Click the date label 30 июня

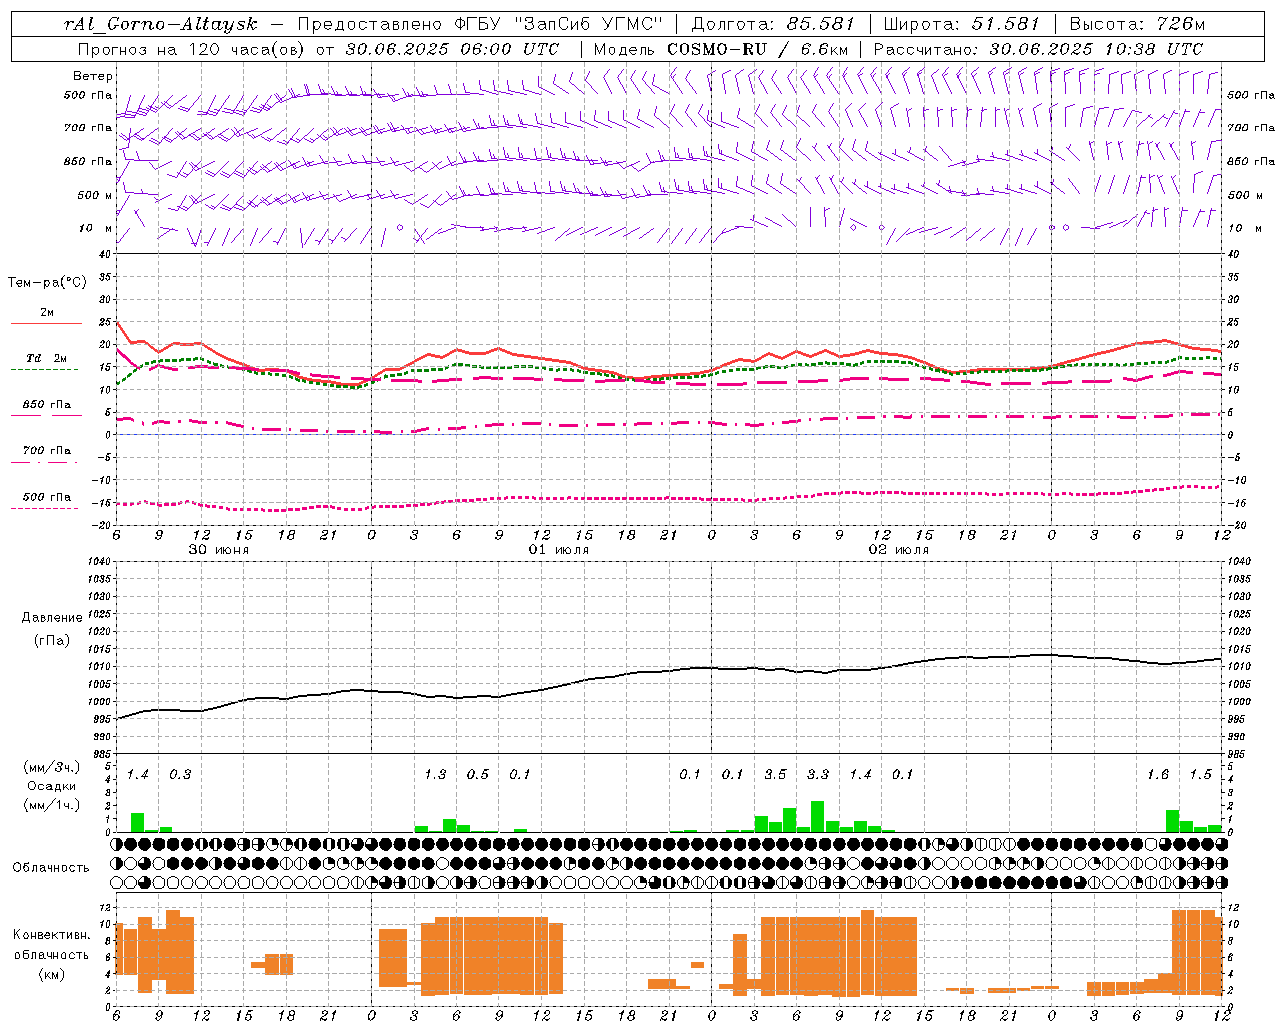[219, 550]
